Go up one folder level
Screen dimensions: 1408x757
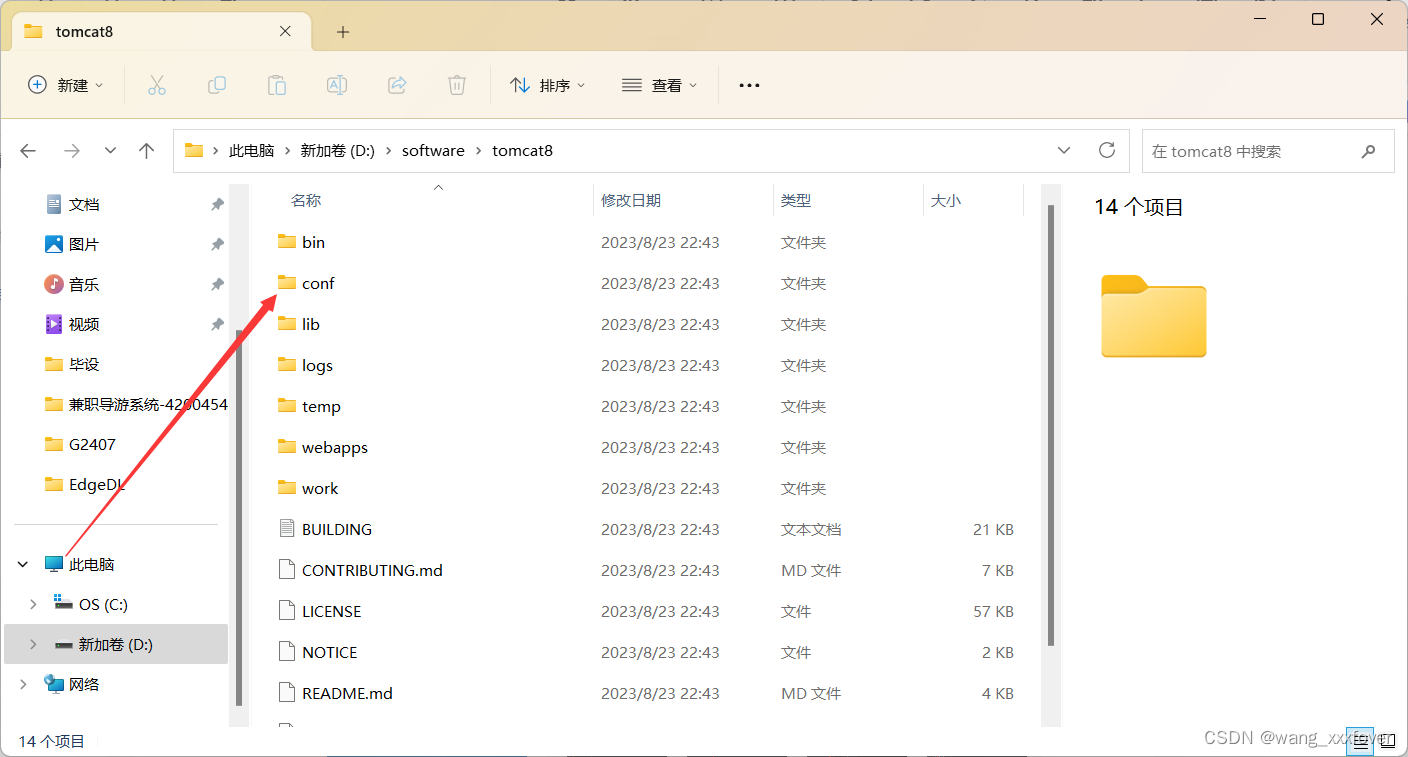tap(147, 151)
